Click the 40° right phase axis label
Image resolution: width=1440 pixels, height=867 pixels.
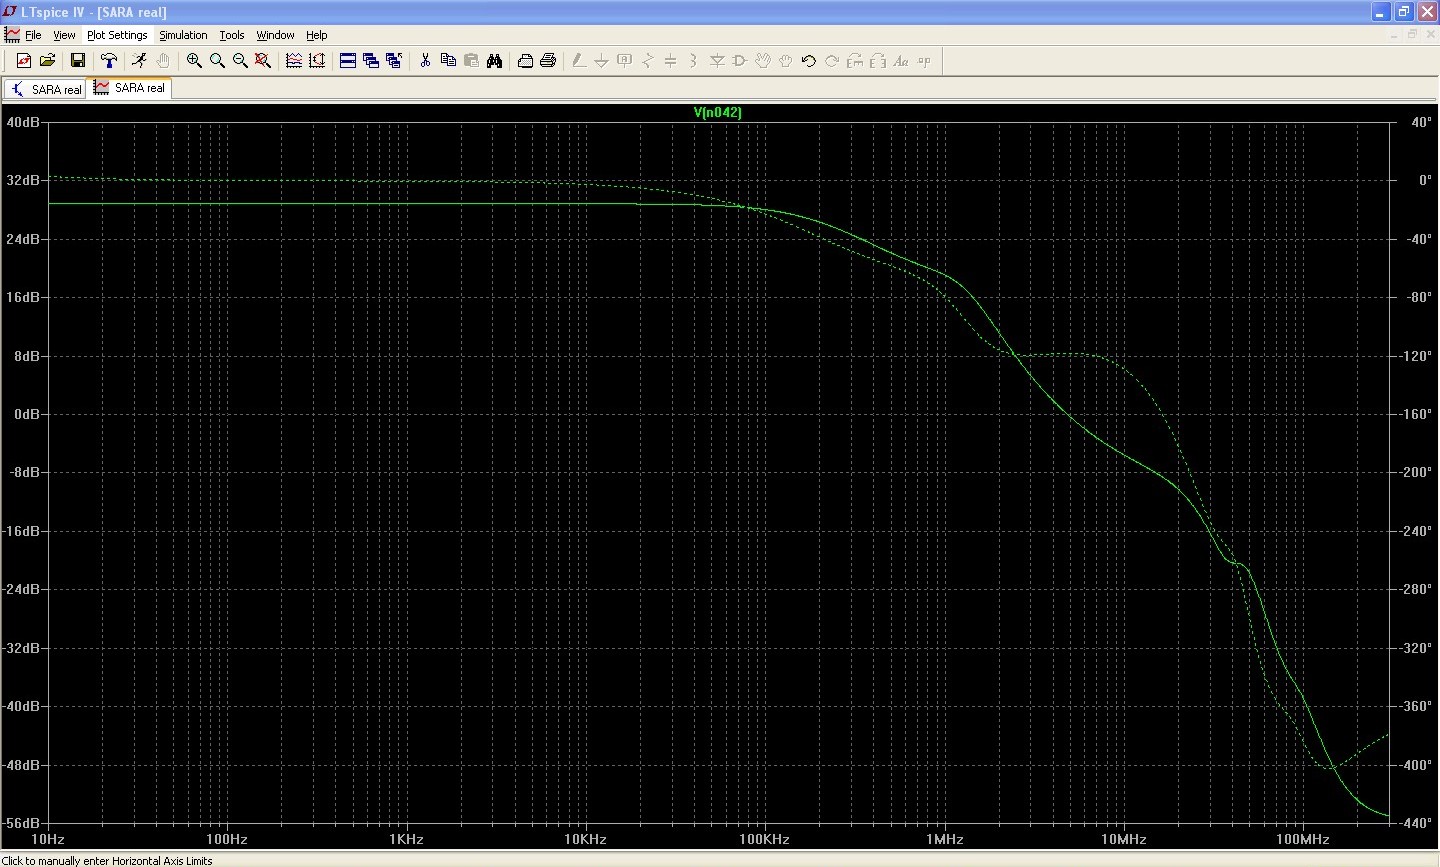(1421, 122)
